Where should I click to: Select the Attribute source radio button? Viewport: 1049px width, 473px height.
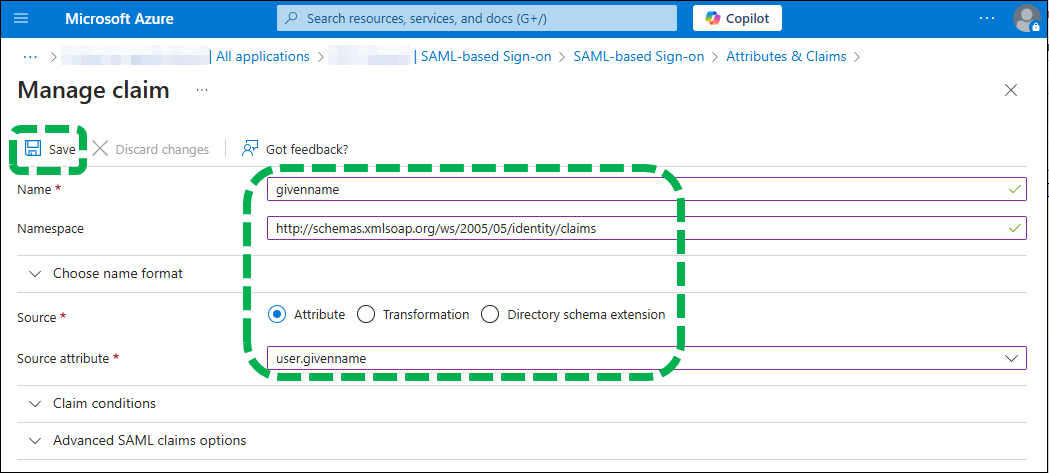pos(277,314)
